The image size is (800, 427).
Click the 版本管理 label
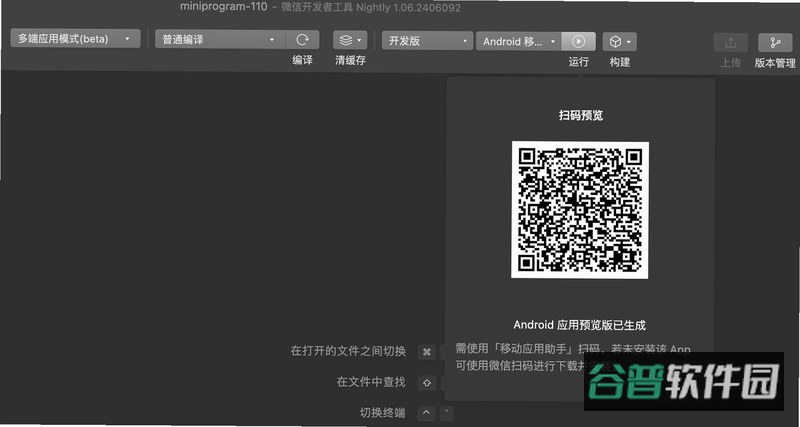pos(776,63)
